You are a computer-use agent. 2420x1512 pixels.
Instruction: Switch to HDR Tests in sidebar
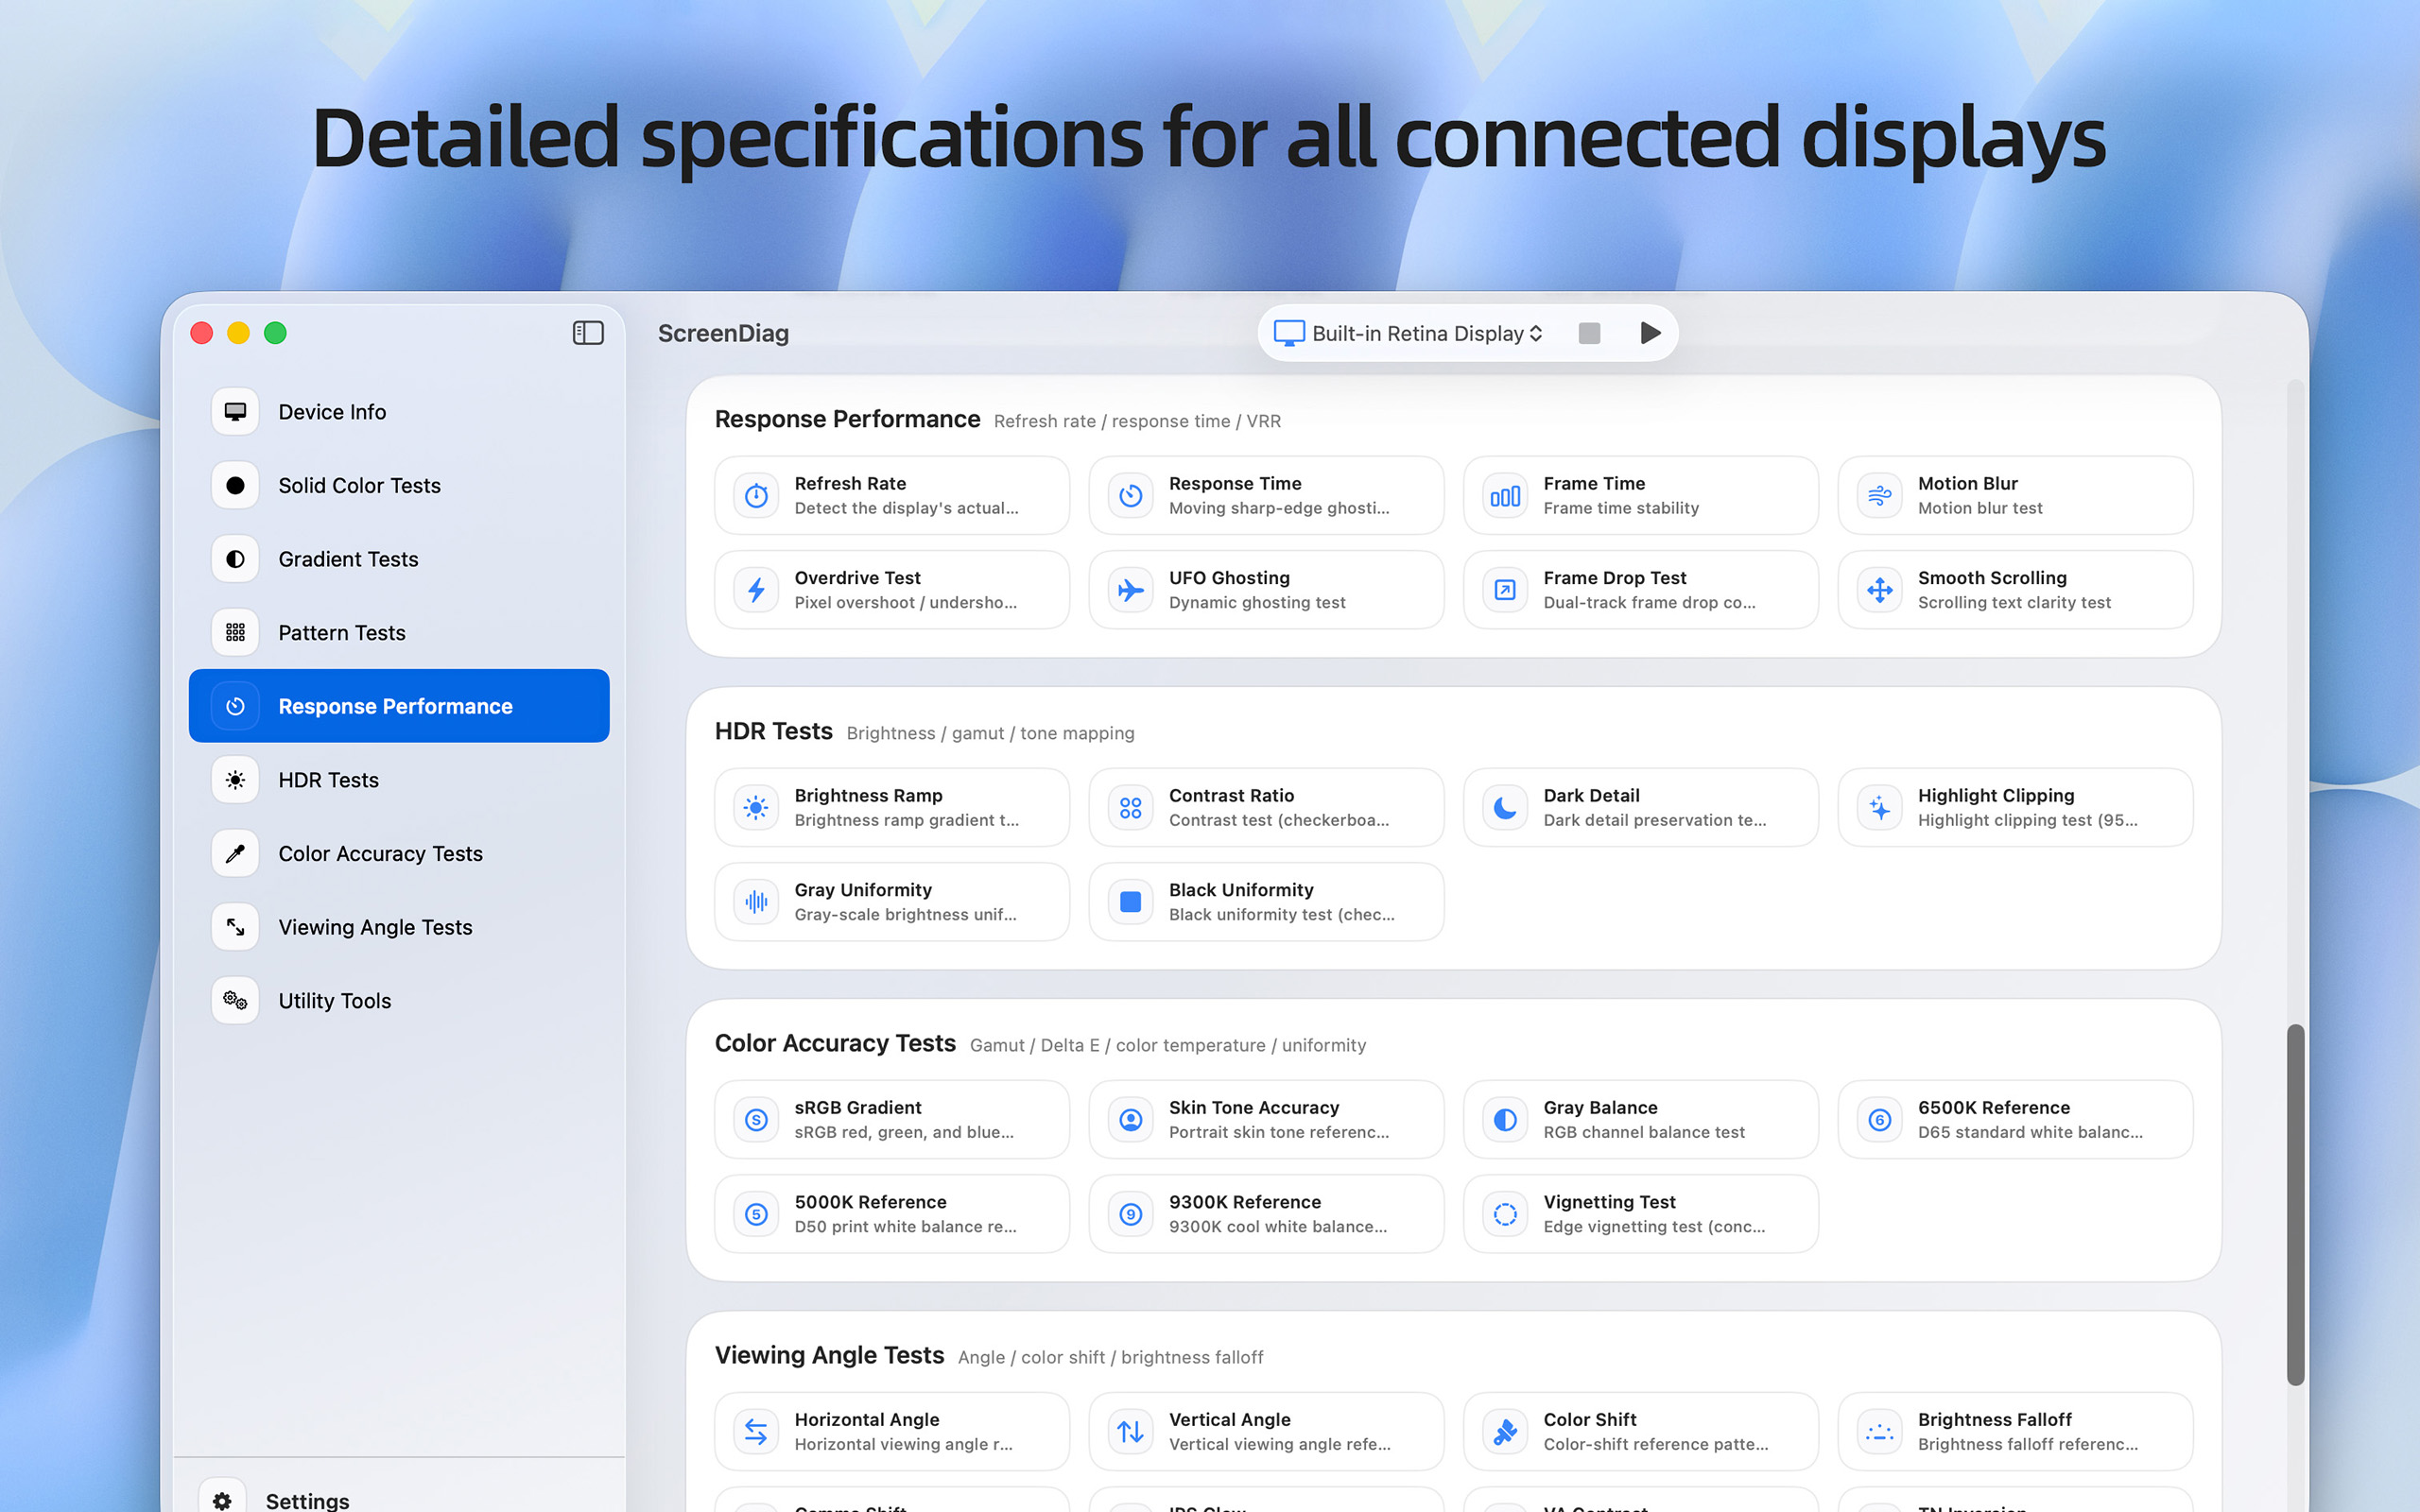(399, 780)
